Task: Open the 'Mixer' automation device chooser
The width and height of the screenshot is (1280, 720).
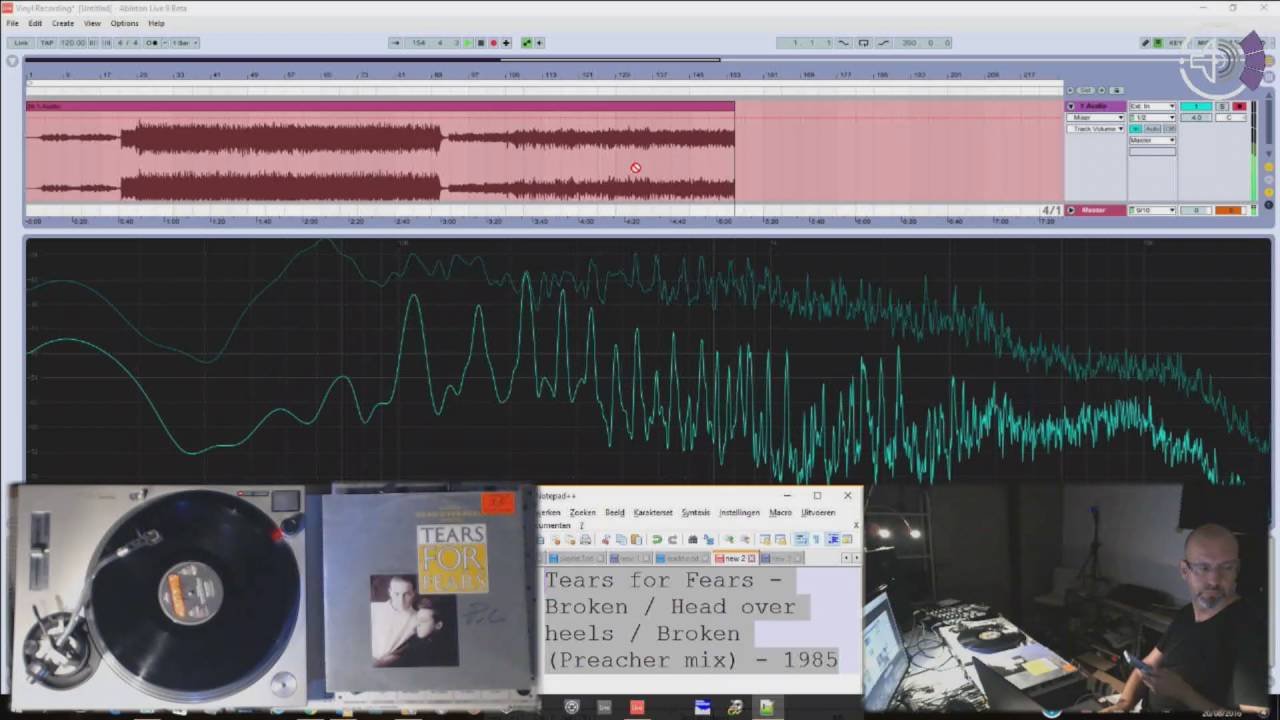Action: point(1096,117)
